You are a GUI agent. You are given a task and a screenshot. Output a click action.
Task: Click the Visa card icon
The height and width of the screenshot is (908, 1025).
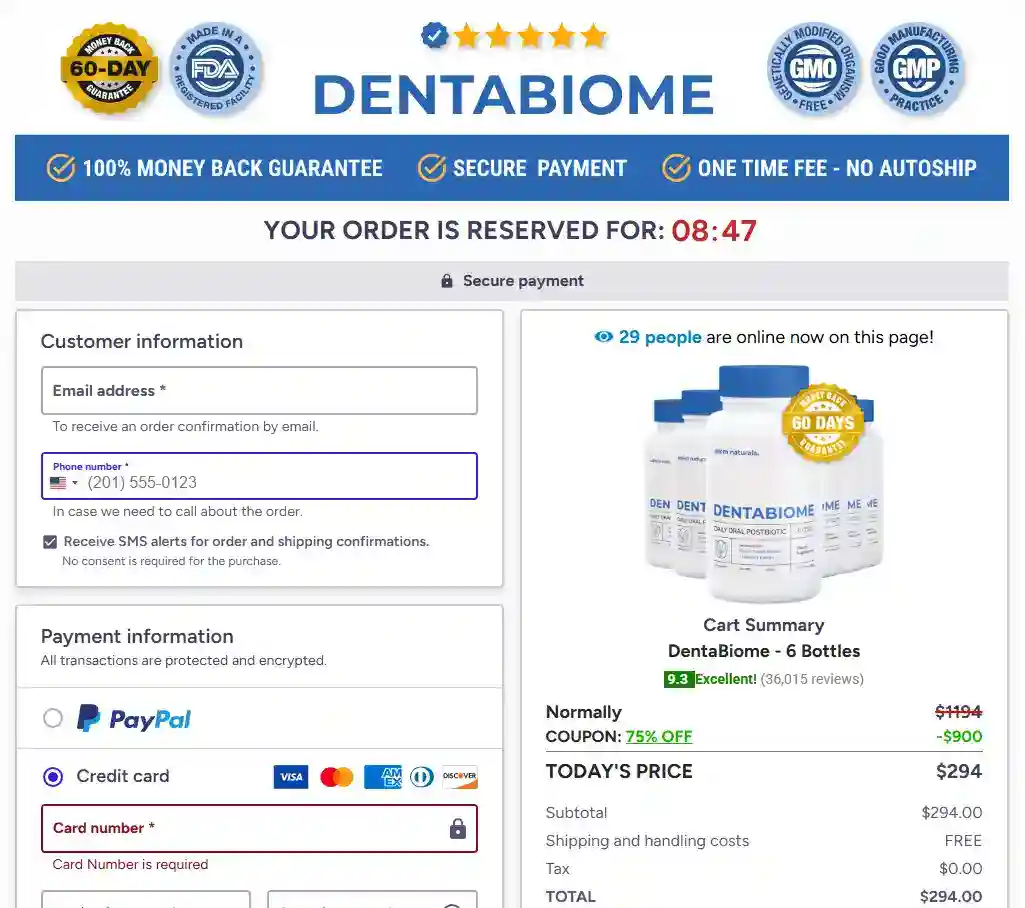[x=291, y=777]
